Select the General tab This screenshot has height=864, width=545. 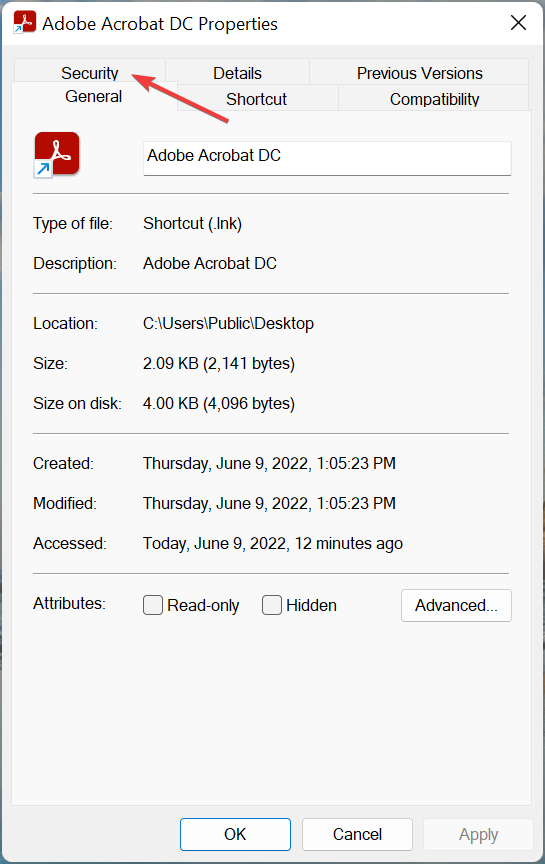click(x=94, y=96)
